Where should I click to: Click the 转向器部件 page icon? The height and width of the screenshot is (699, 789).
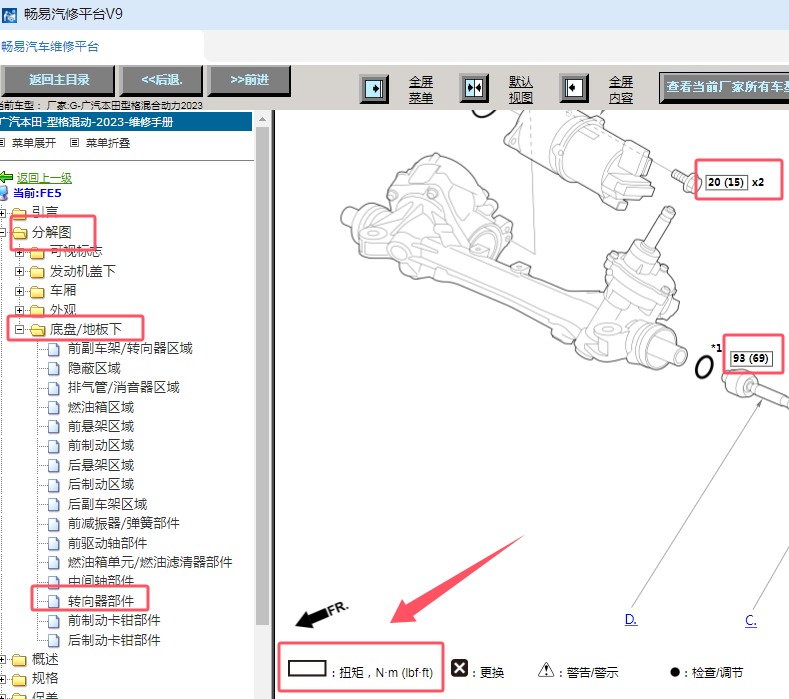point(54,601)
